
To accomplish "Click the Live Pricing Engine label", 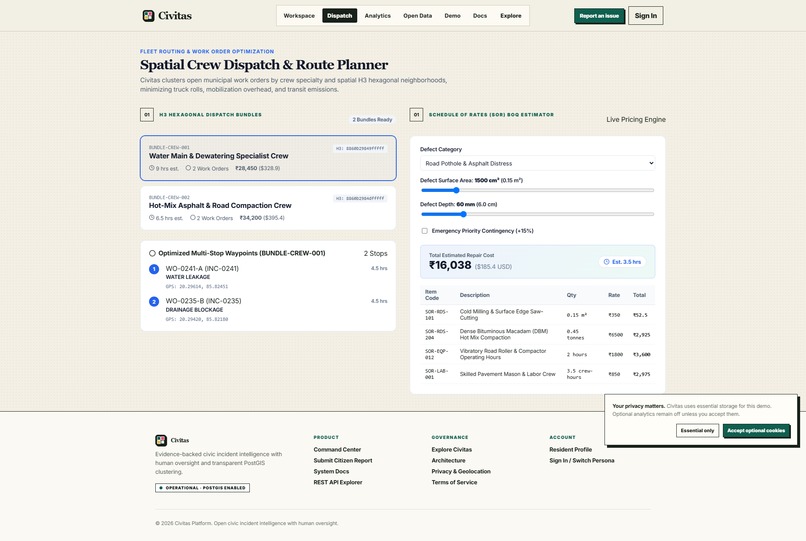I will pos(636,119).
